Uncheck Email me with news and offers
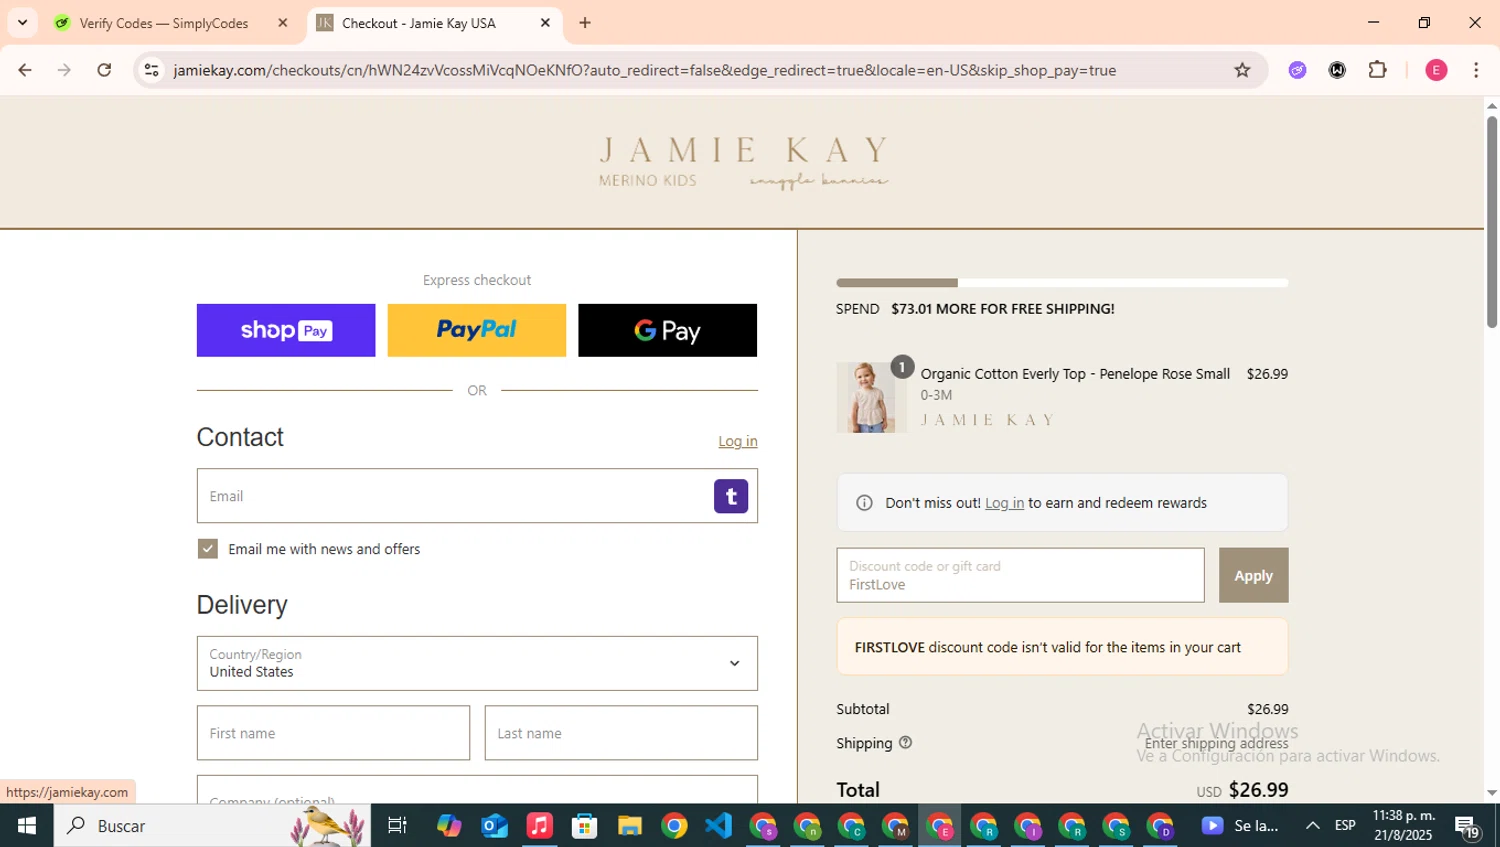The height and width of the screenshot is (847, 1500). point(208,549)
